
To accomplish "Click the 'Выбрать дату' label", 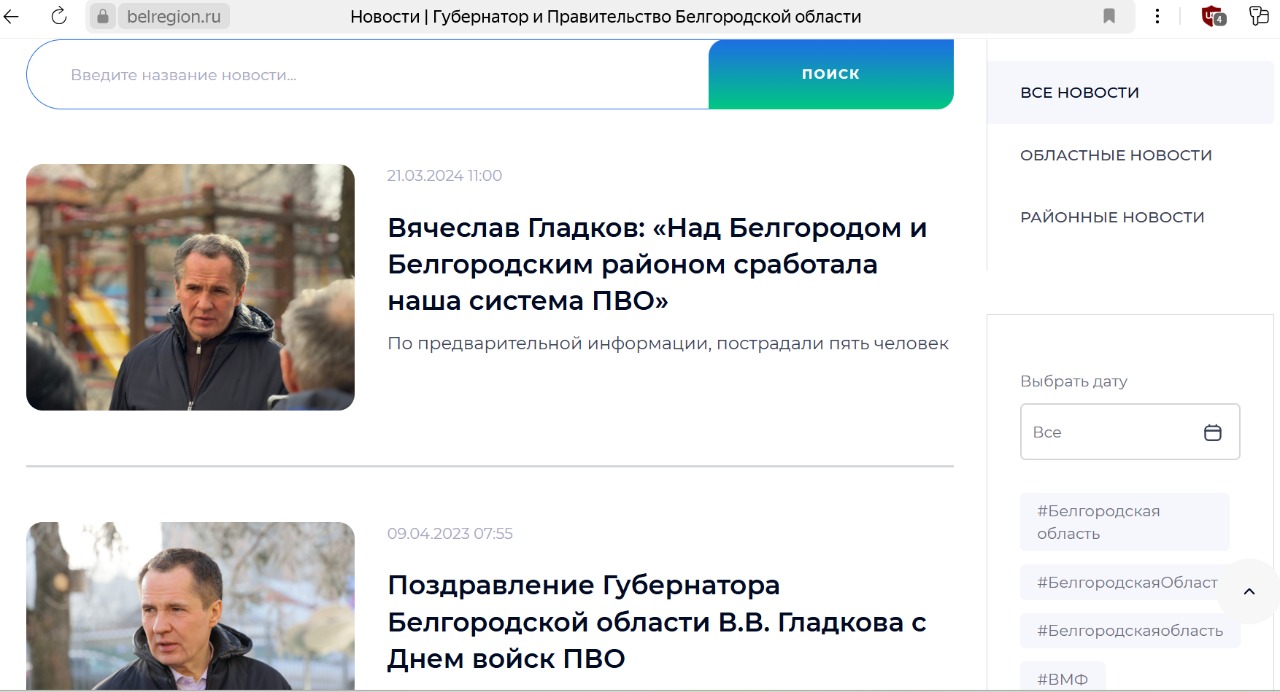I will (1073, 381).
